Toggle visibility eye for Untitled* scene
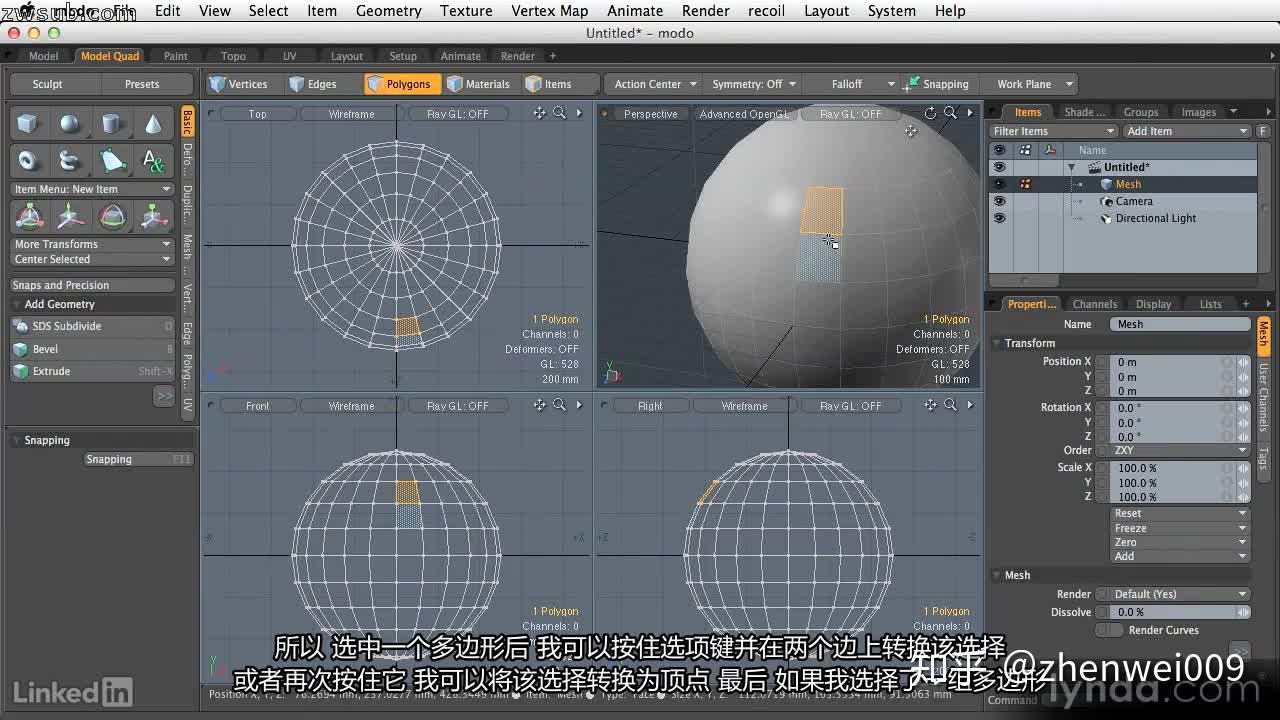 point(999,167)
